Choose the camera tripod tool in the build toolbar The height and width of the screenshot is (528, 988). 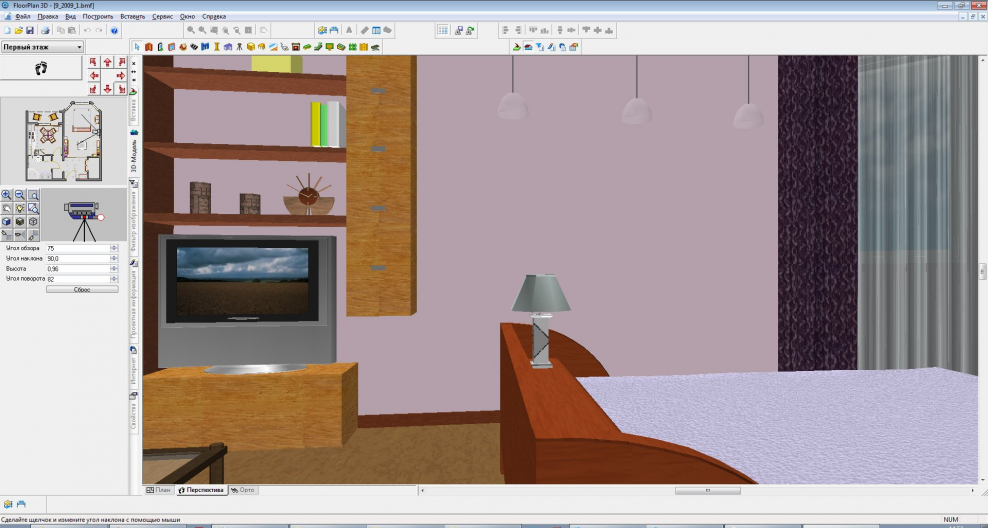point(239,47)
